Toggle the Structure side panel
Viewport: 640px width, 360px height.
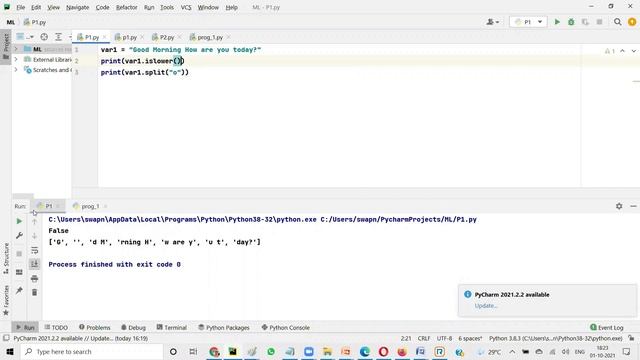click(x=6, y=259)
